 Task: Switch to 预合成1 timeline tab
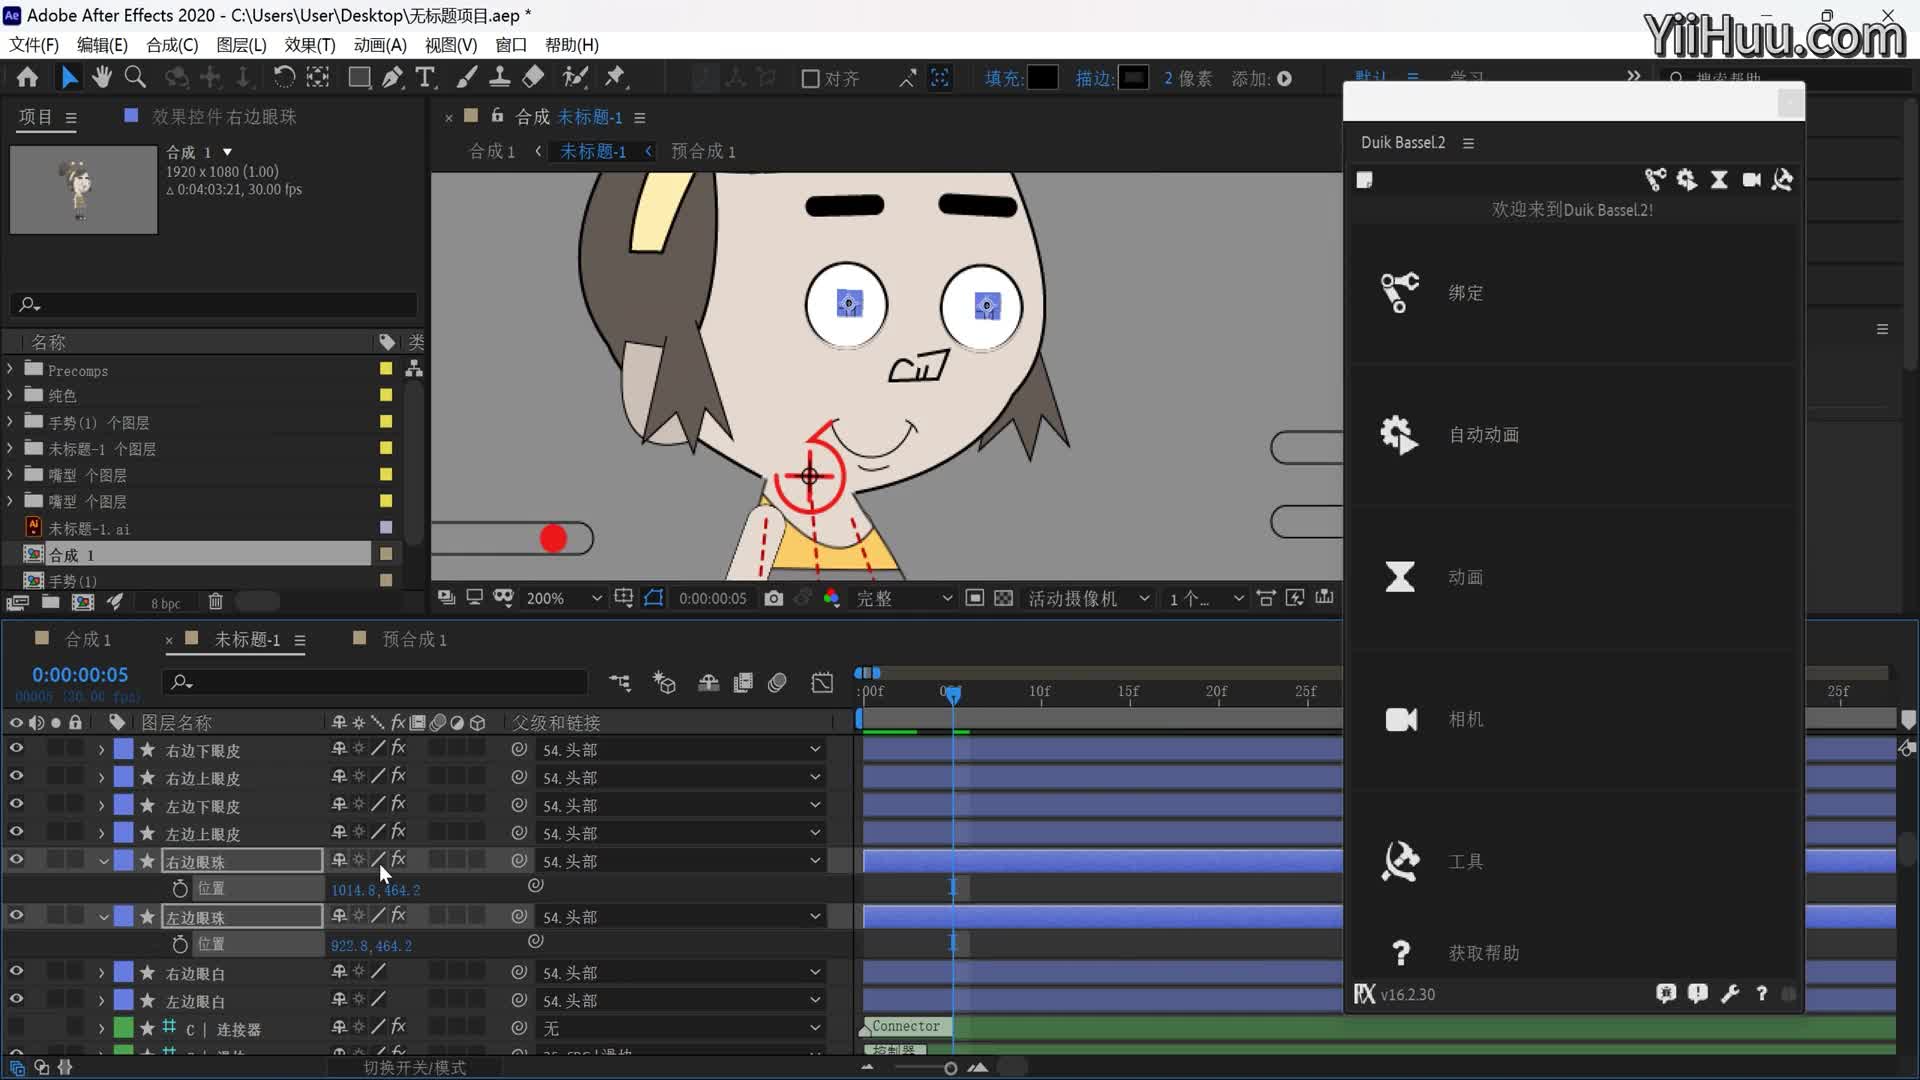(x=415, y=639)
